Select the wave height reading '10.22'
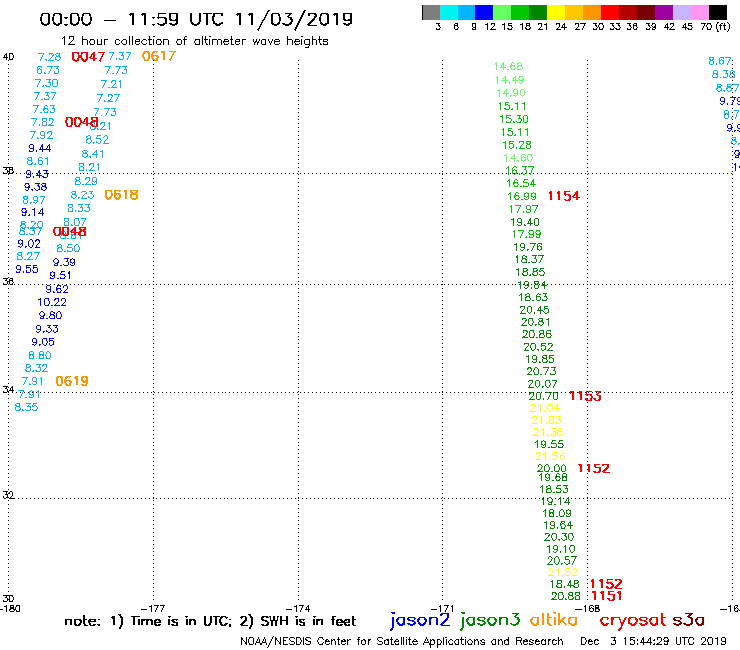The height and width of the screenshot is (650, 740). click(52, 302)
